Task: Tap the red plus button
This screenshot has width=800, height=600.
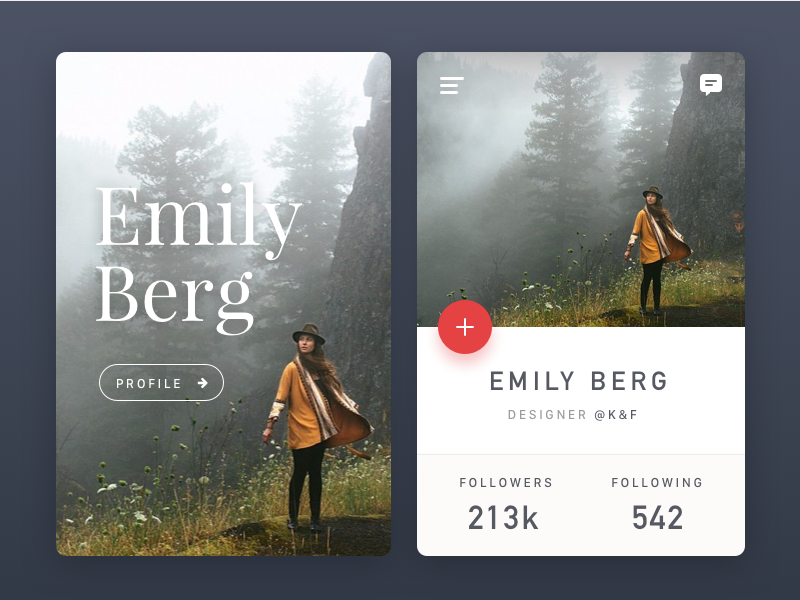Action: point(465,327)
